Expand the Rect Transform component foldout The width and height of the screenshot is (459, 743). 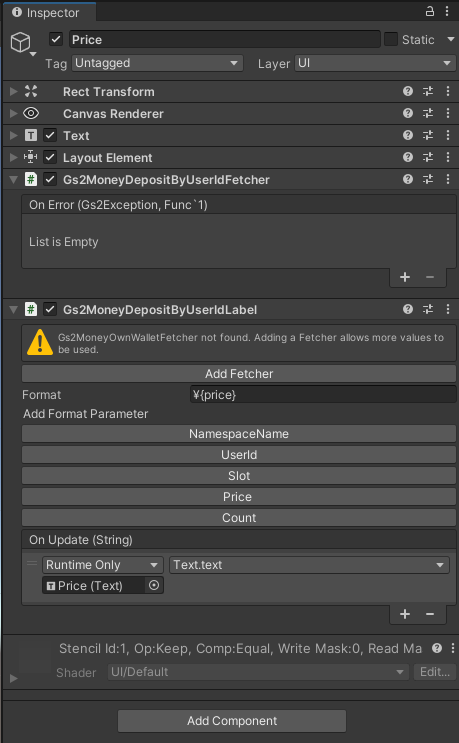14,91
